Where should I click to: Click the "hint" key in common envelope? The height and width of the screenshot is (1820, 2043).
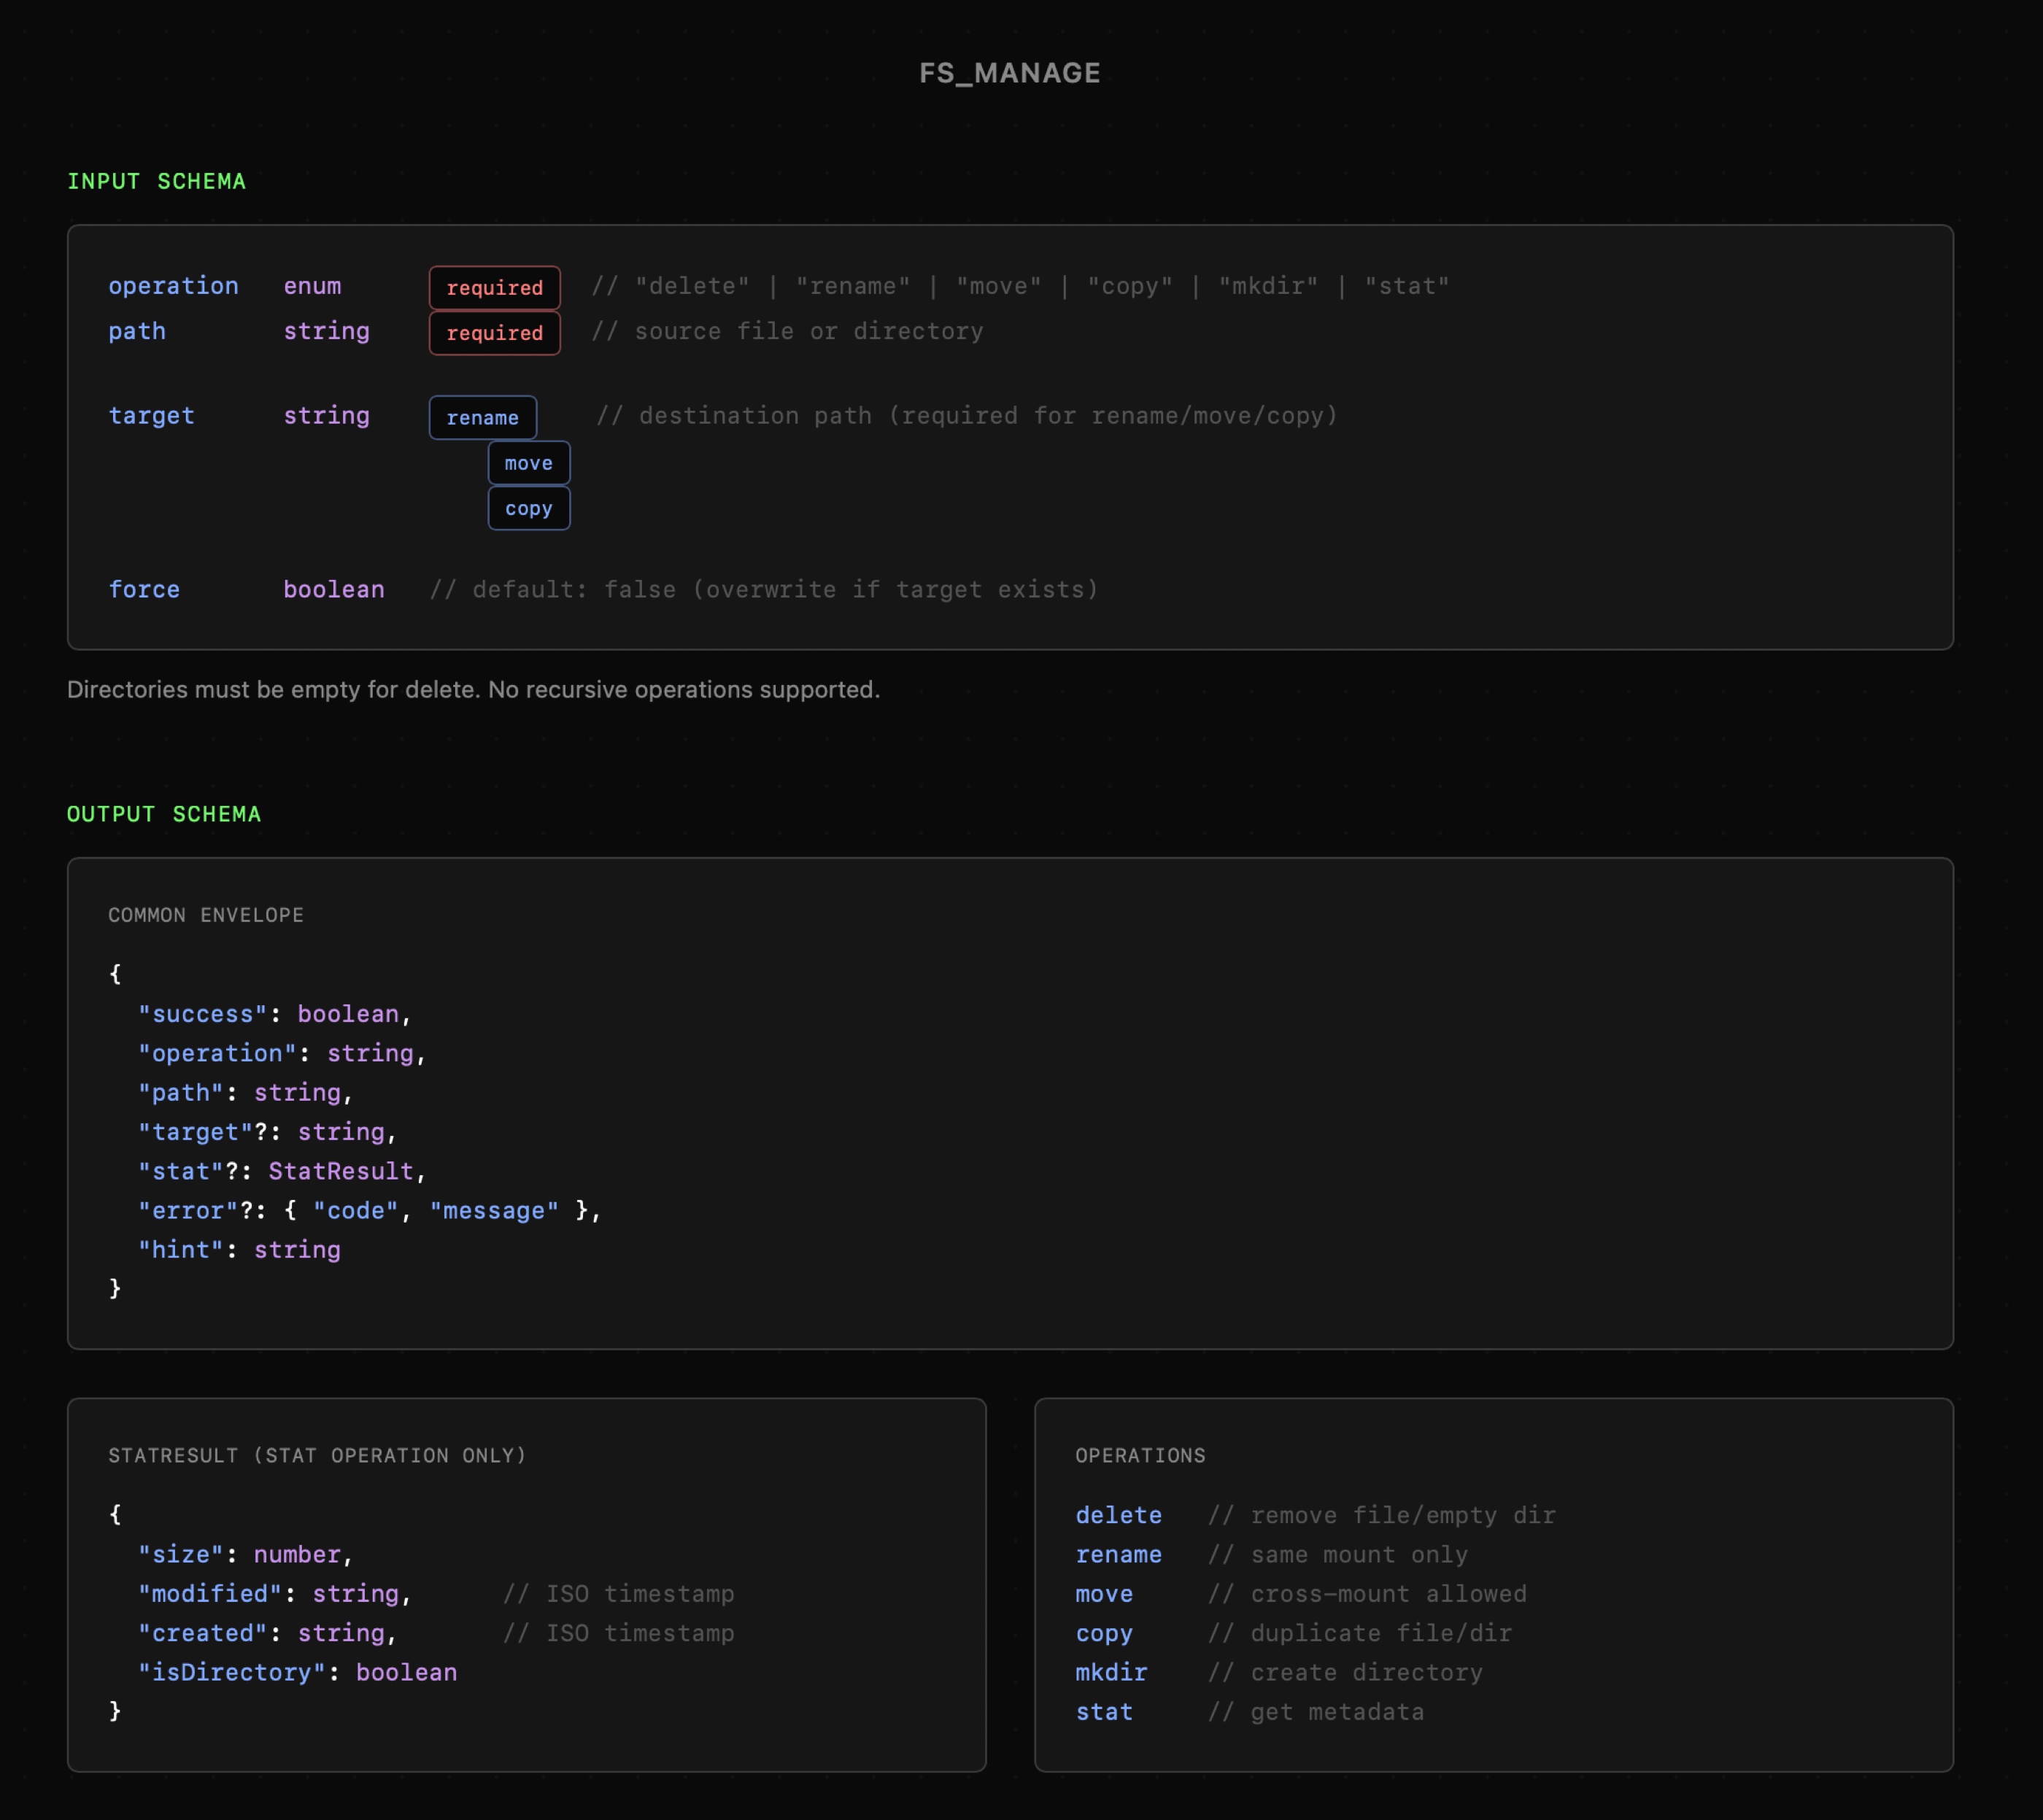[181, 1250]
